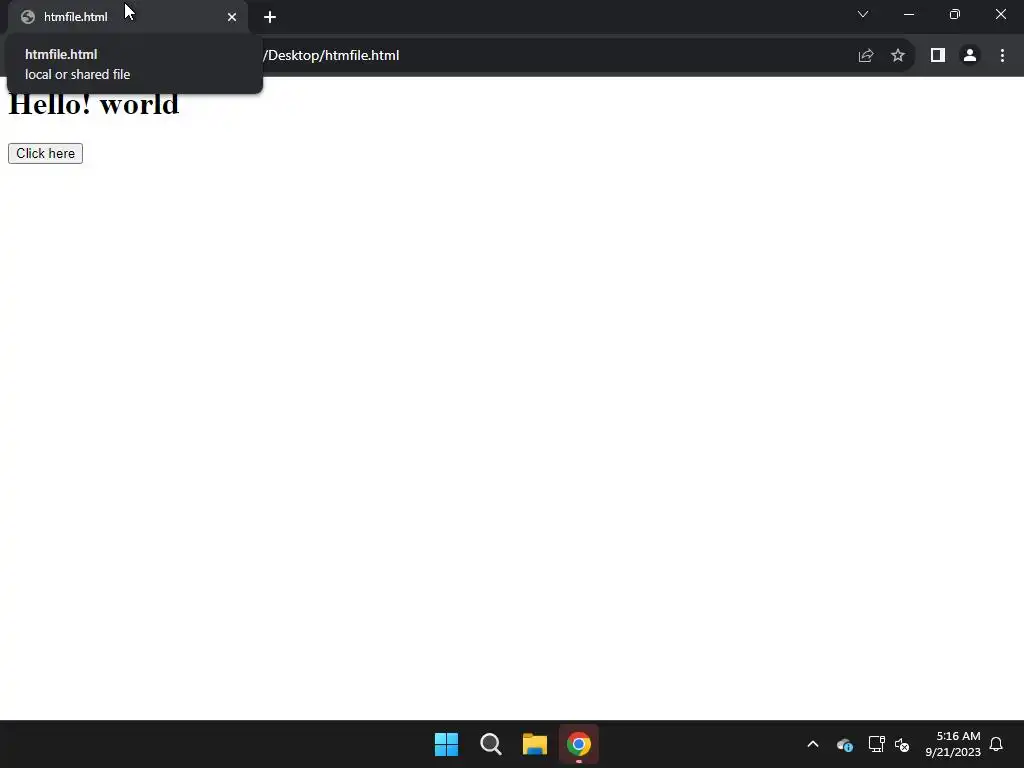
Task: Open the tab search dropdown arrow
Action: click(x=863, y=14)
